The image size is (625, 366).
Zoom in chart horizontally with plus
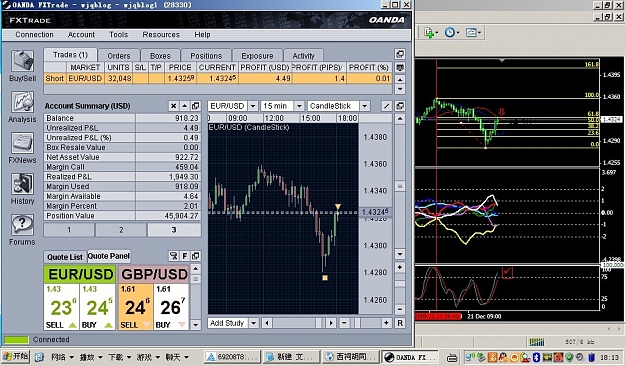click(x=386, y=323)
